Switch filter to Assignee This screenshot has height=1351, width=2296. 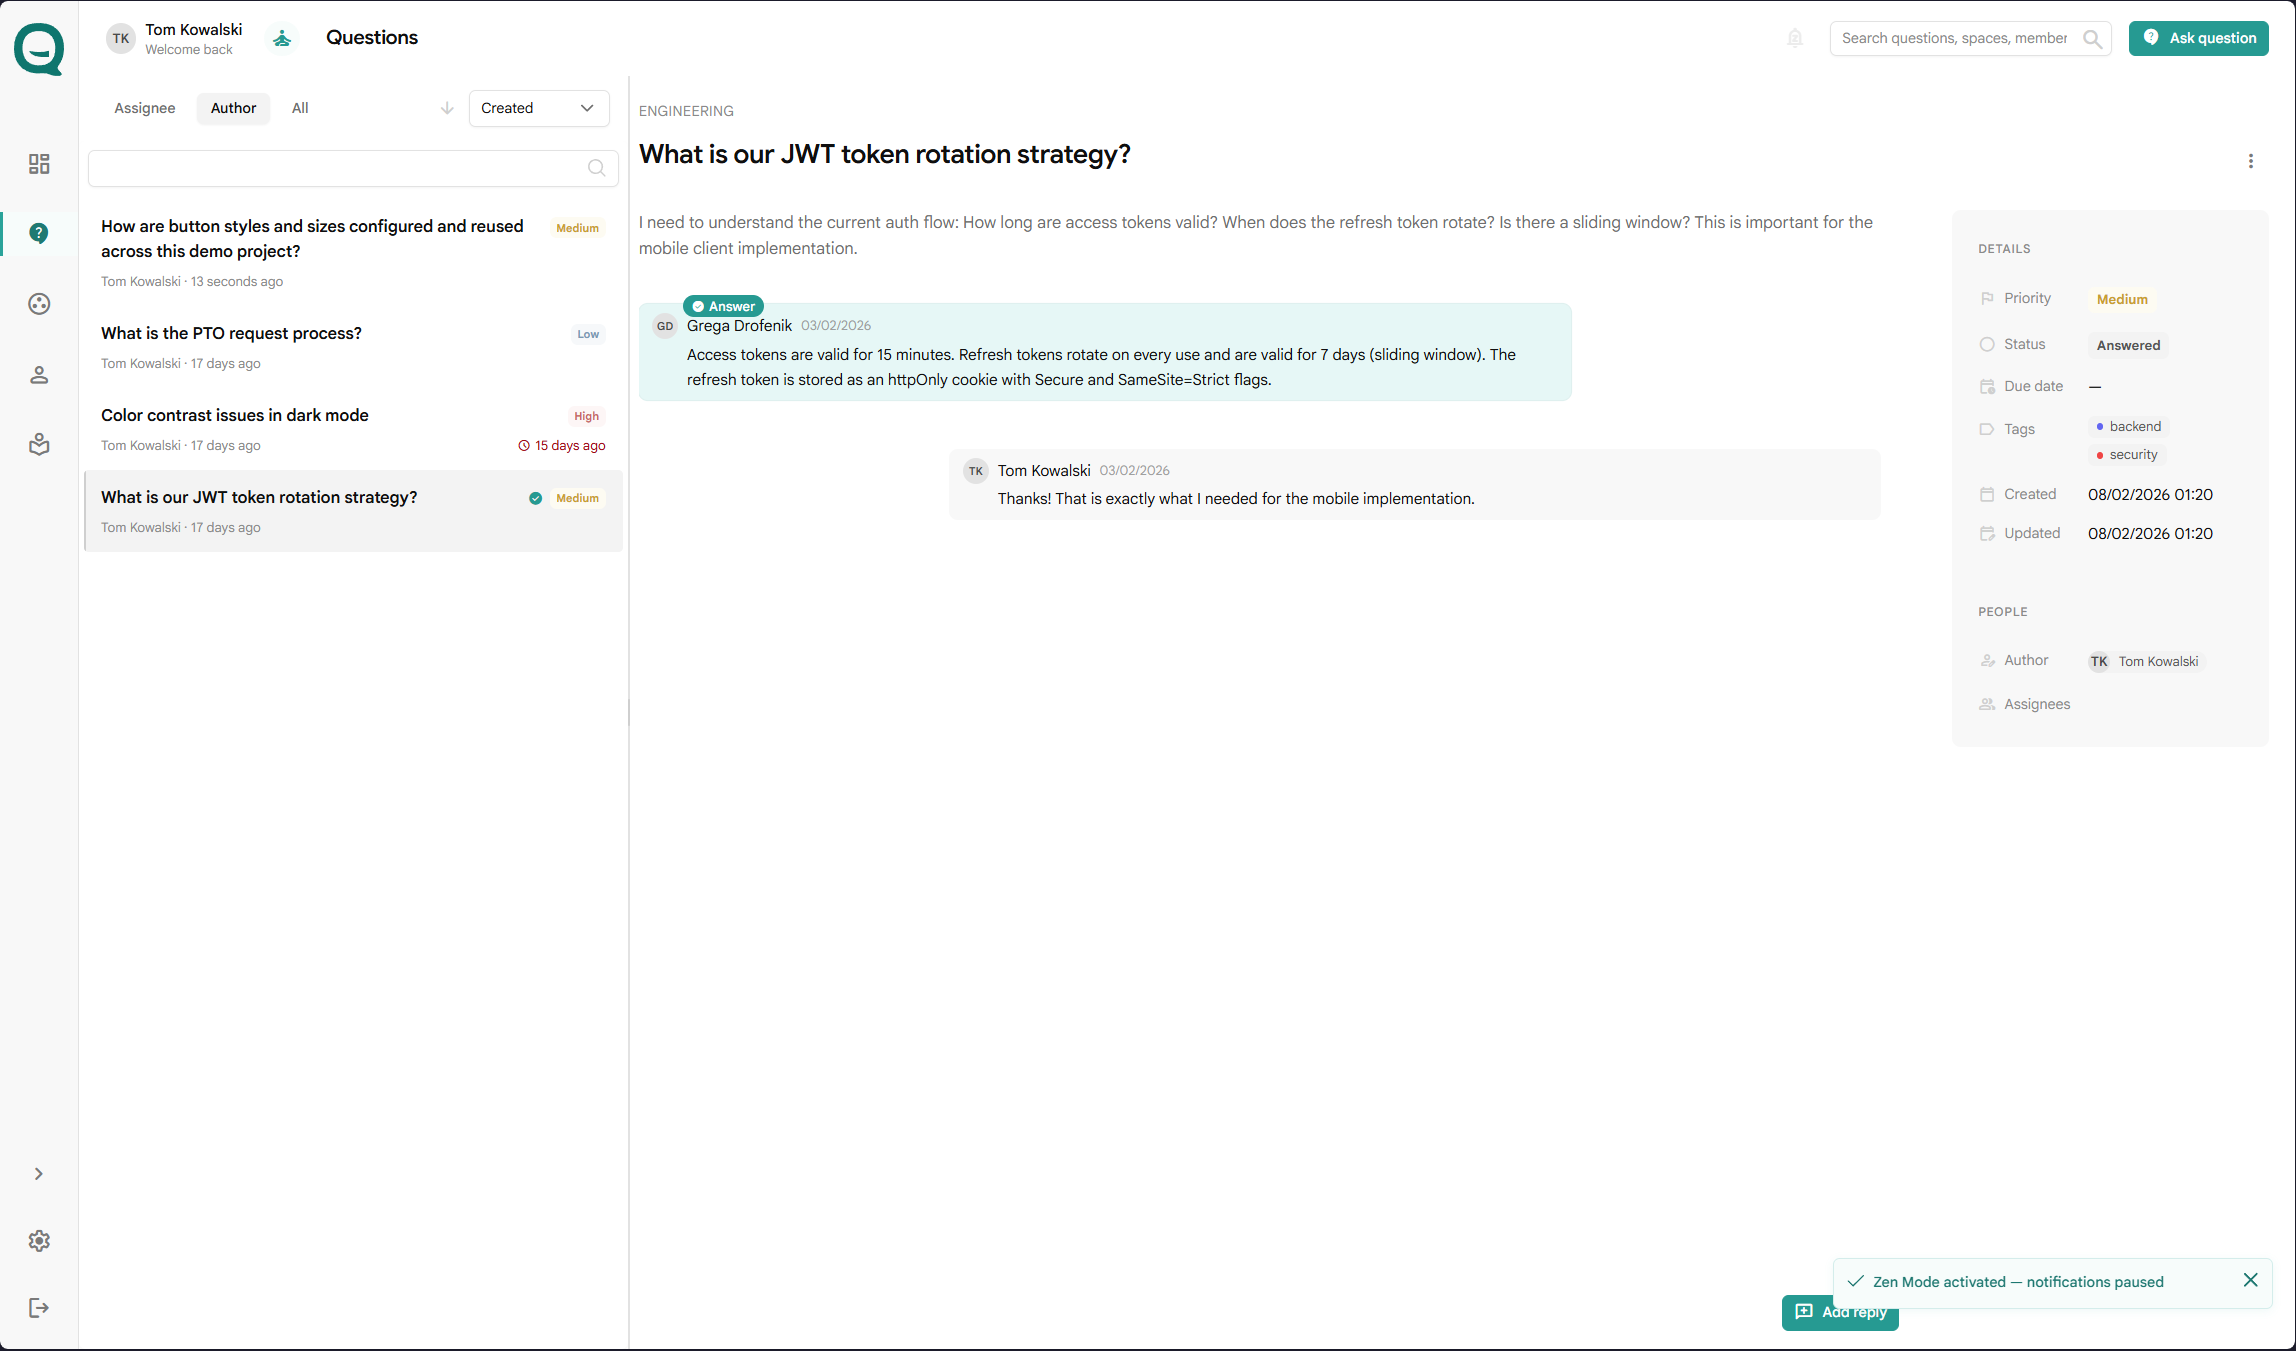point(144,108)
